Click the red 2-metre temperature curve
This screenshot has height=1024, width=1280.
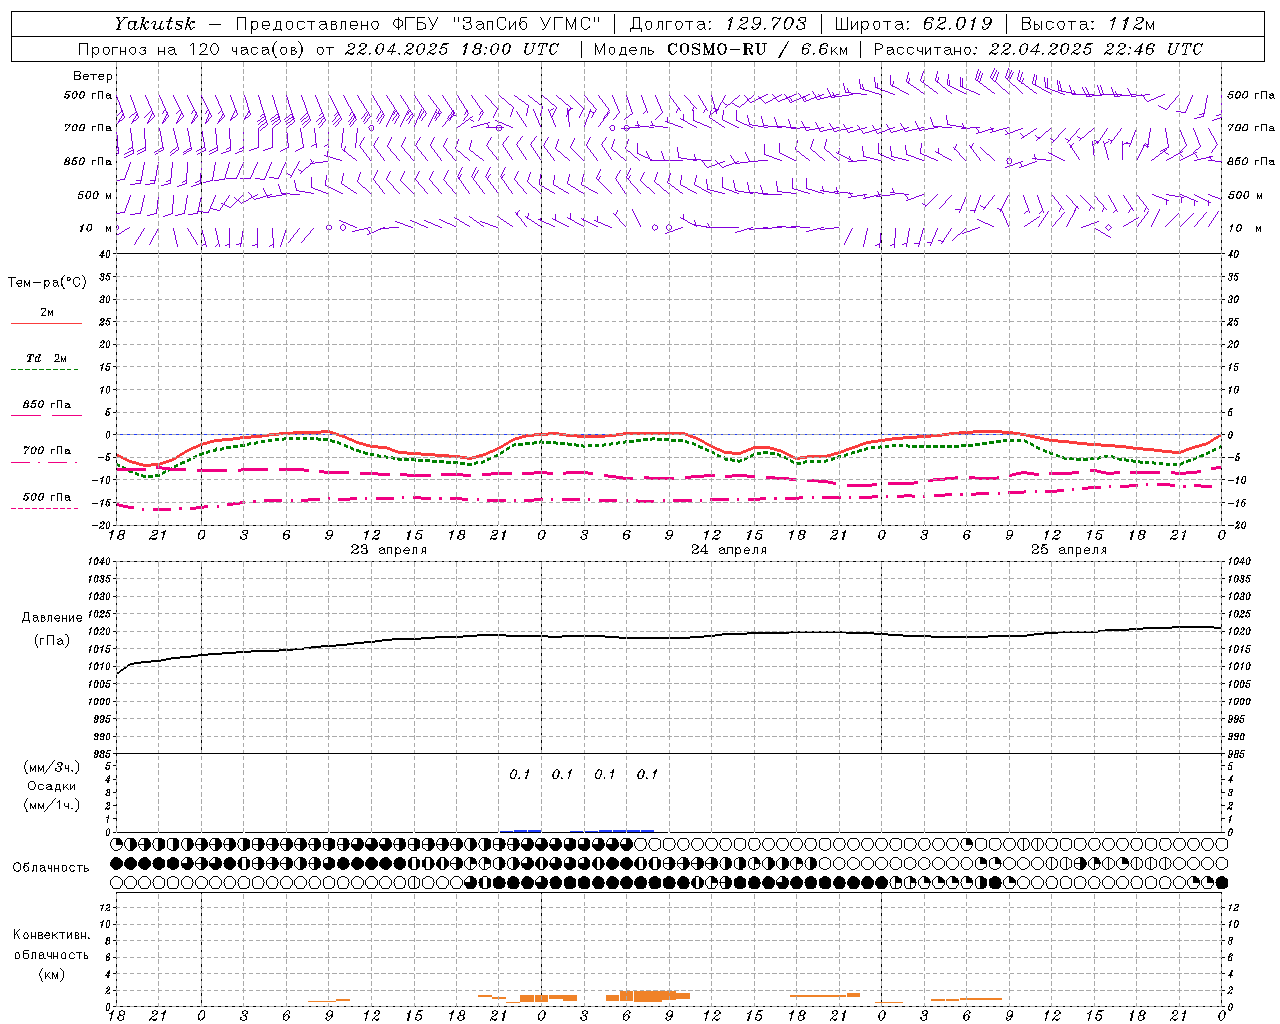click(668, 433)
